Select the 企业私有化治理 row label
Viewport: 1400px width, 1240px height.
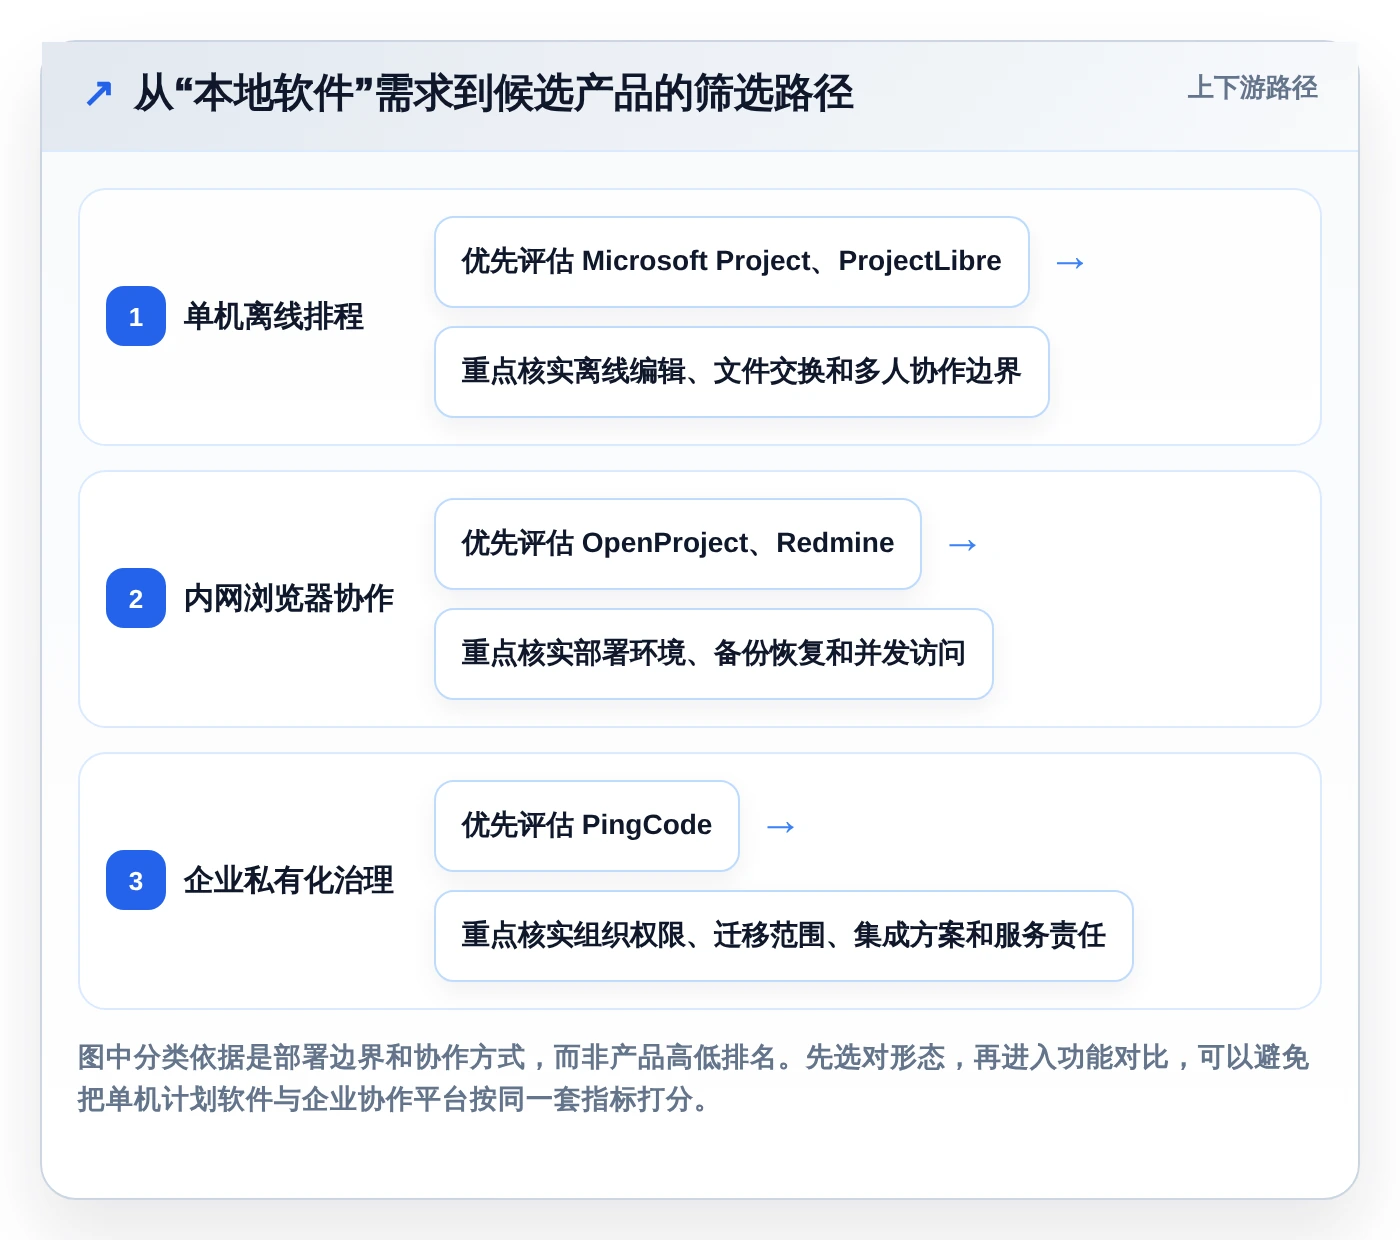[288, 880]
